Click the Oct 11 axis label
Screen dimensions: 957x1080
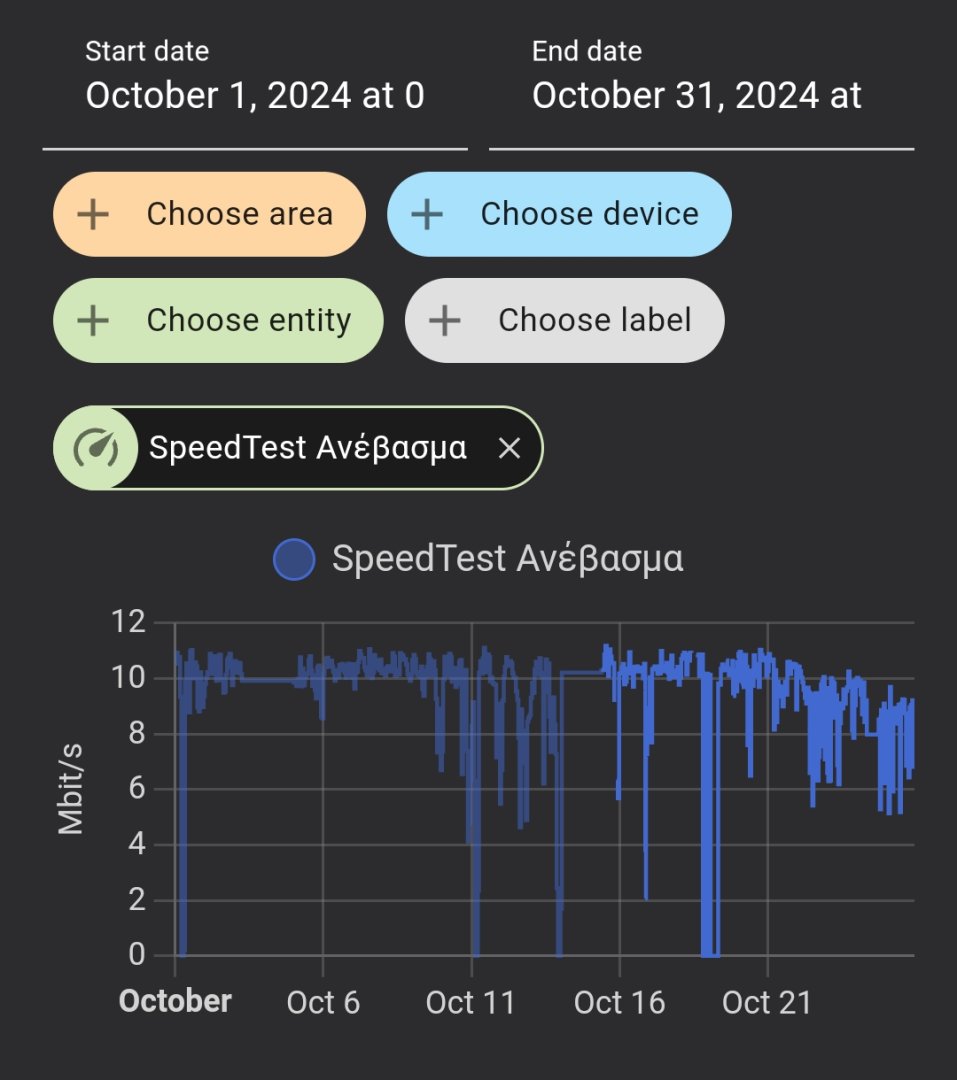[470, 1002]
